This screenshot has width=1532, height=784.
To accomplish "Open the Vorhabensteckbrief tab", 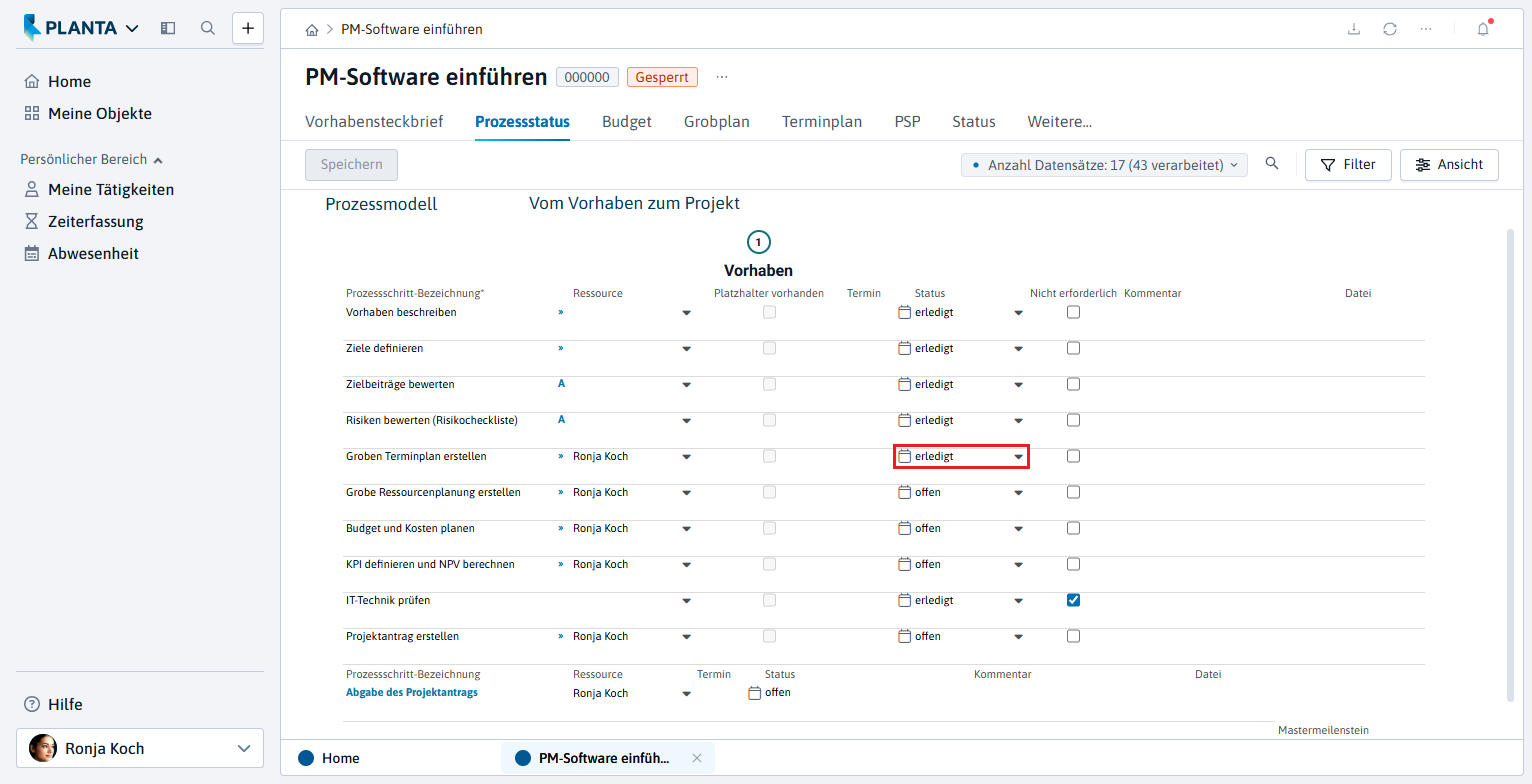I will point(374,122).
